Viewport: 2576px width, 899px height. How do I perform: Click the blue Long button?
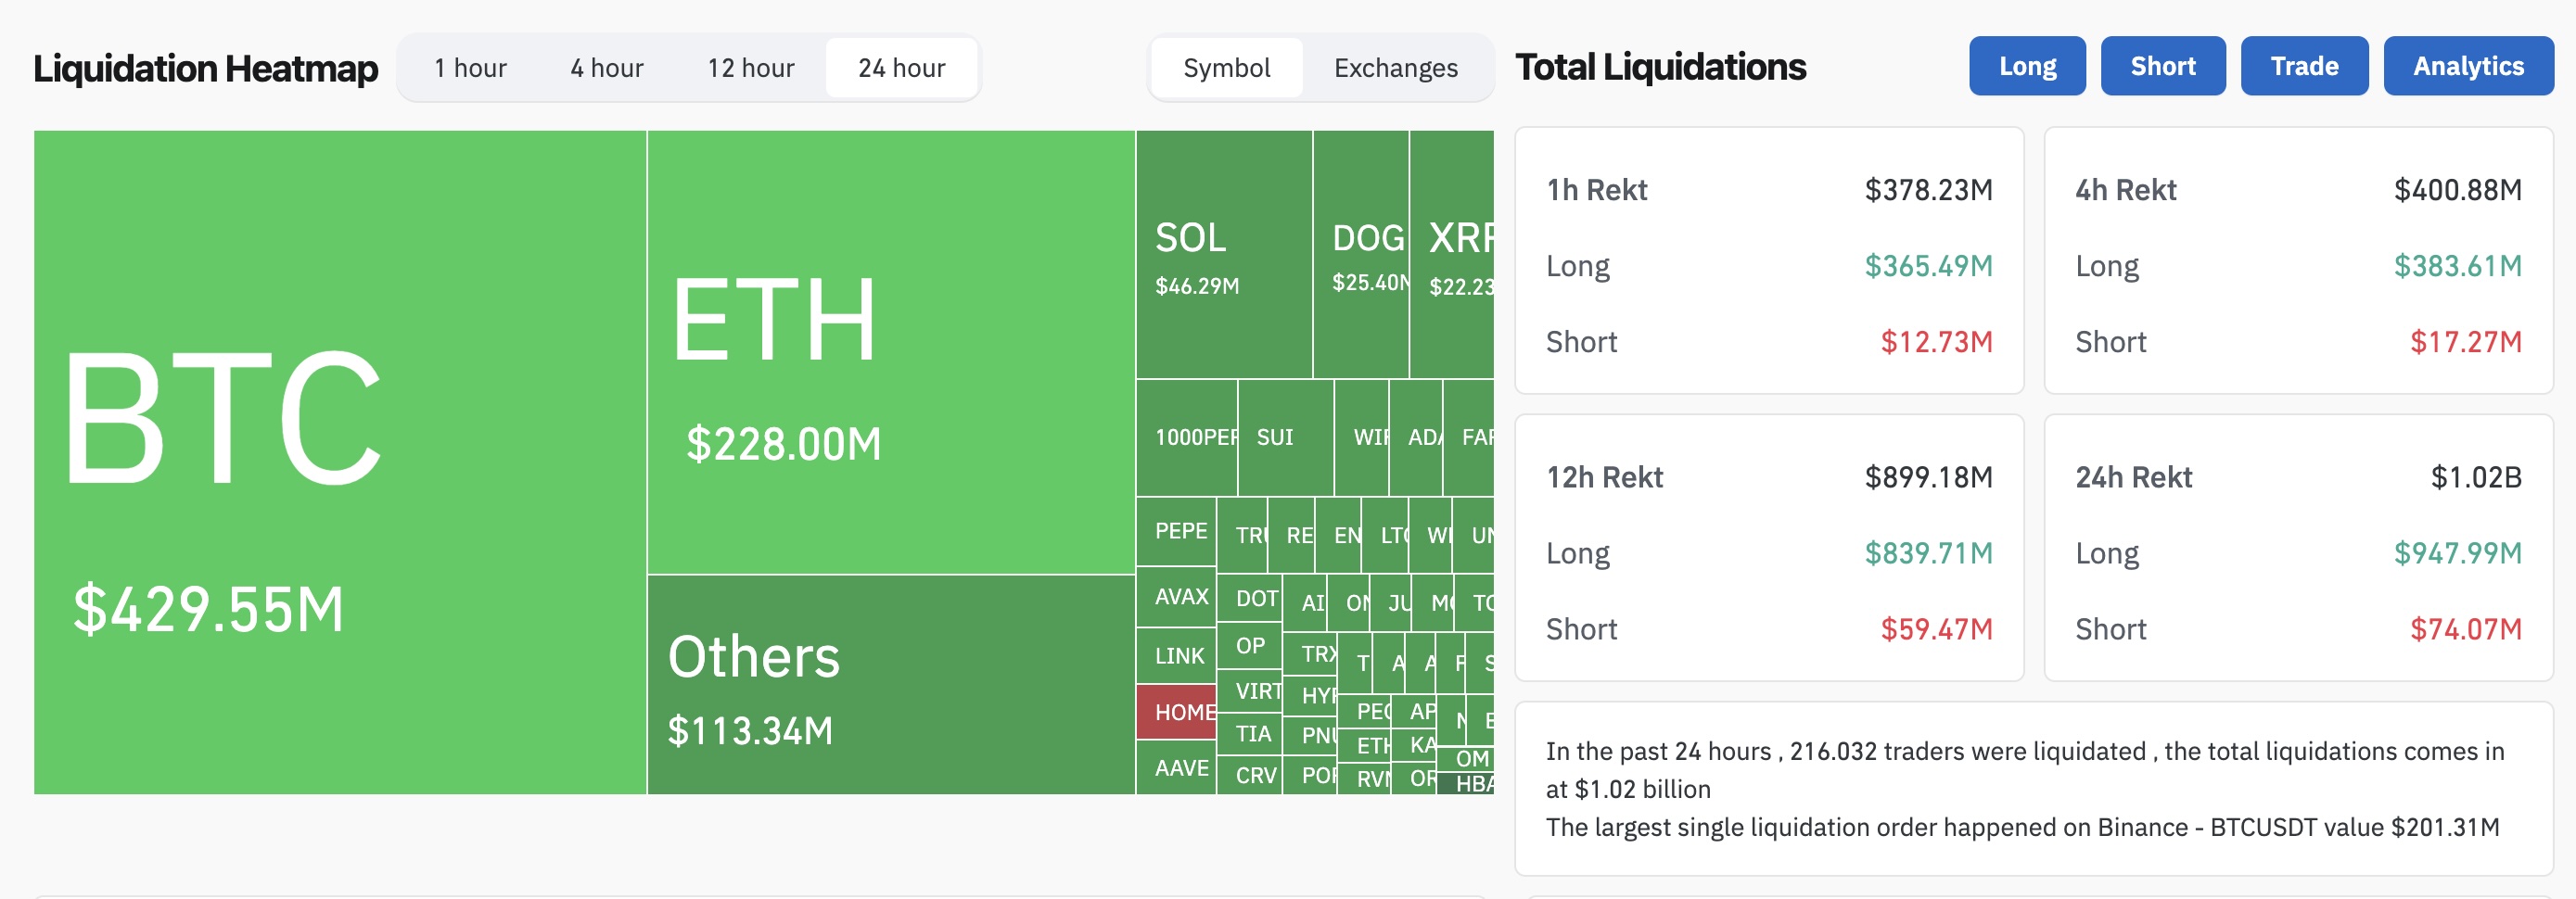(x=2026, y=66)
